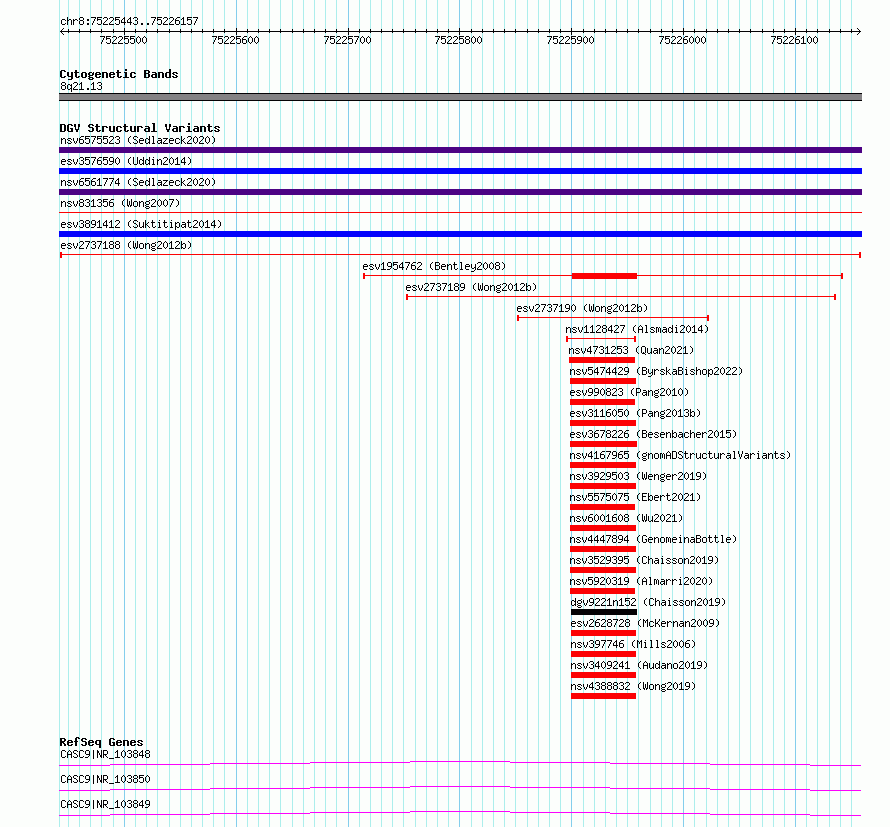Click the esv2737188 (Wong2012b) label
The width and height of the screenshot is (890, 827).
tap(126, 245)
